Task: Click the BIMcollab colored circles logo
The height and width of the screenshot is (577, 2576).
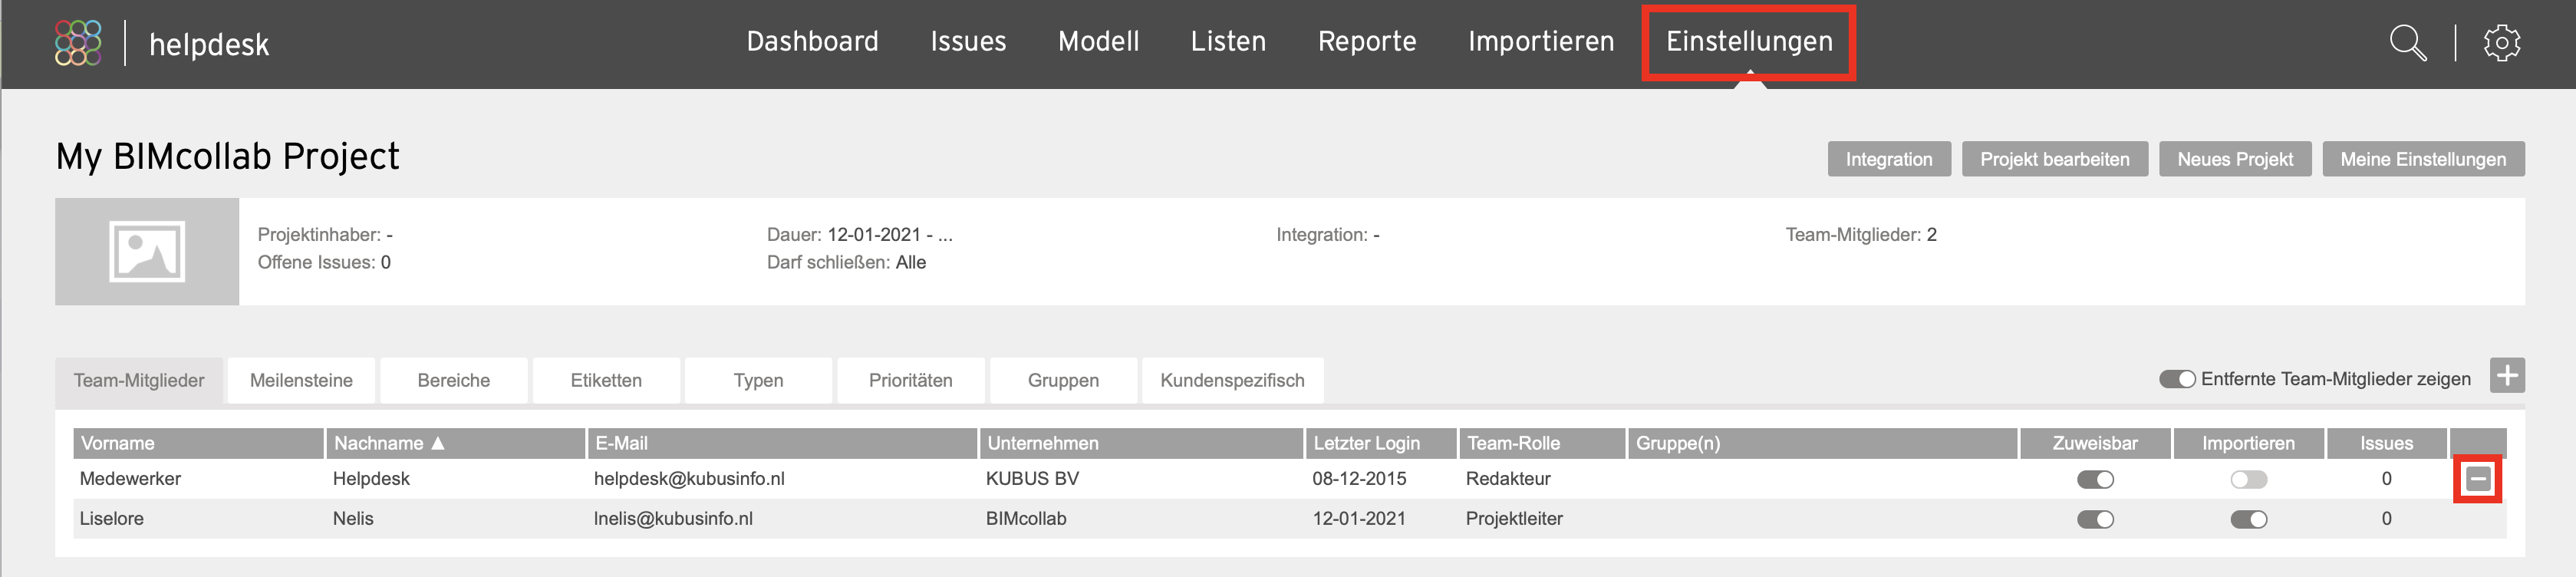Action: coord(78,43)
